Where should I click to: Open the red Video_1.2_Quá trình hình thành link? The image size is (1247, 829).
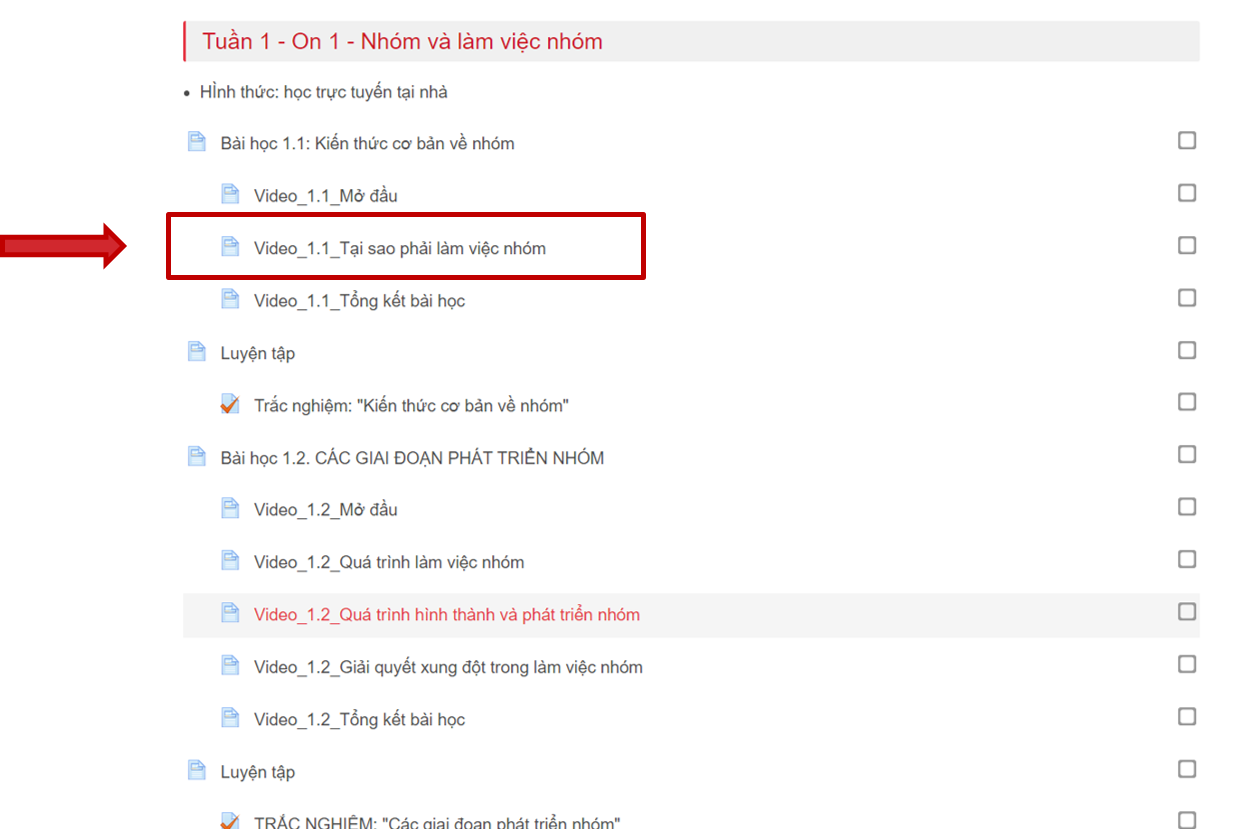446,615
